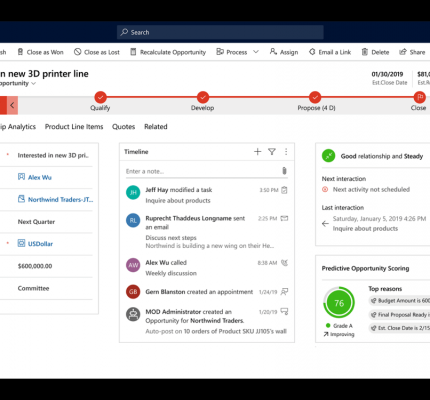Click the email icon on Ruprecht's entry
Screen dimensions: 430x400
pos(284,218)
